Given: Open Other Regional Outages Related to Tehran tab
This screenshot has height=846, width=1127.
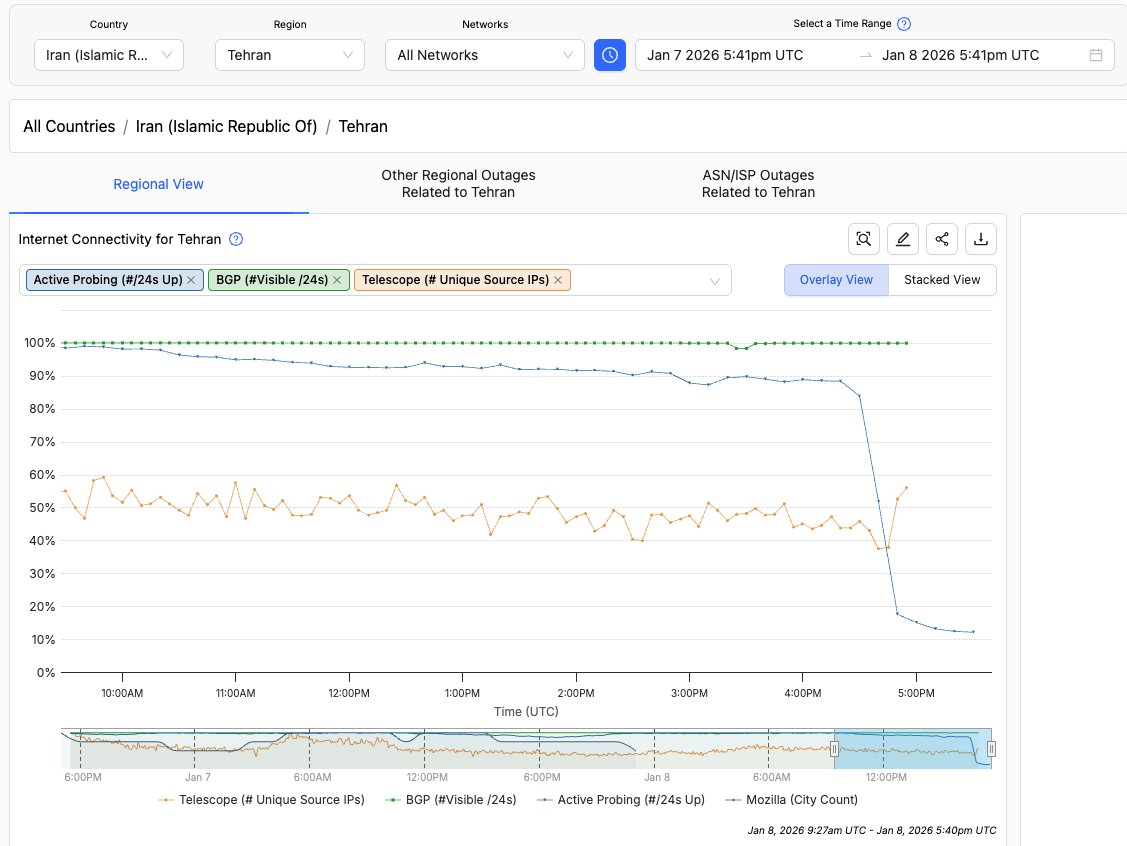Looking at the screenshot, I should pyautogui.click(x=459, y=184).
